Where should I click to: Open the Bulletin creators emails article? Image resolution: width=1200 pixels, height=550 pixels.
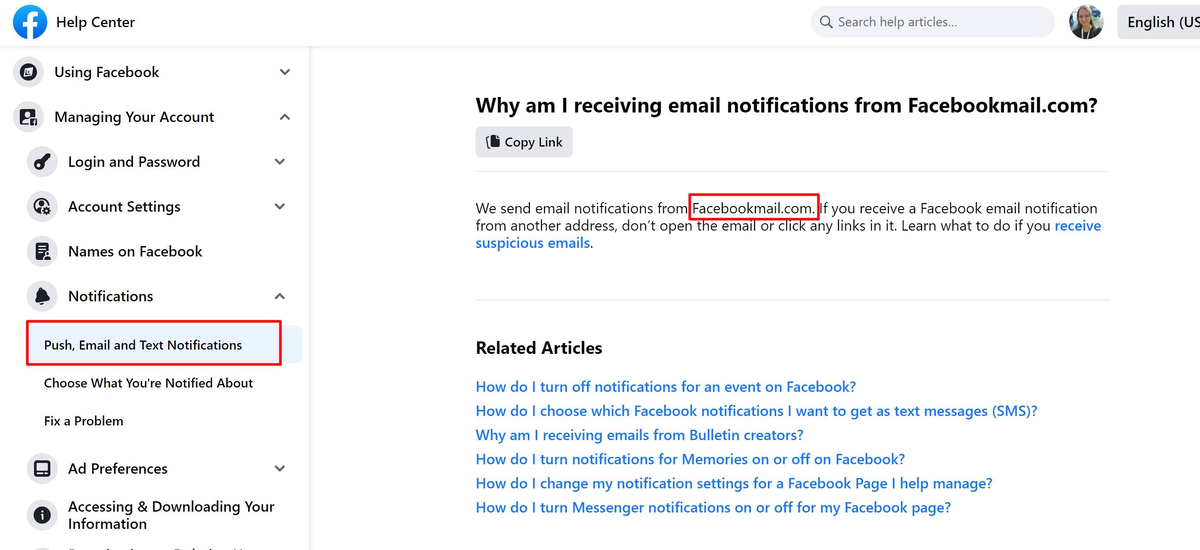[640, 435]
